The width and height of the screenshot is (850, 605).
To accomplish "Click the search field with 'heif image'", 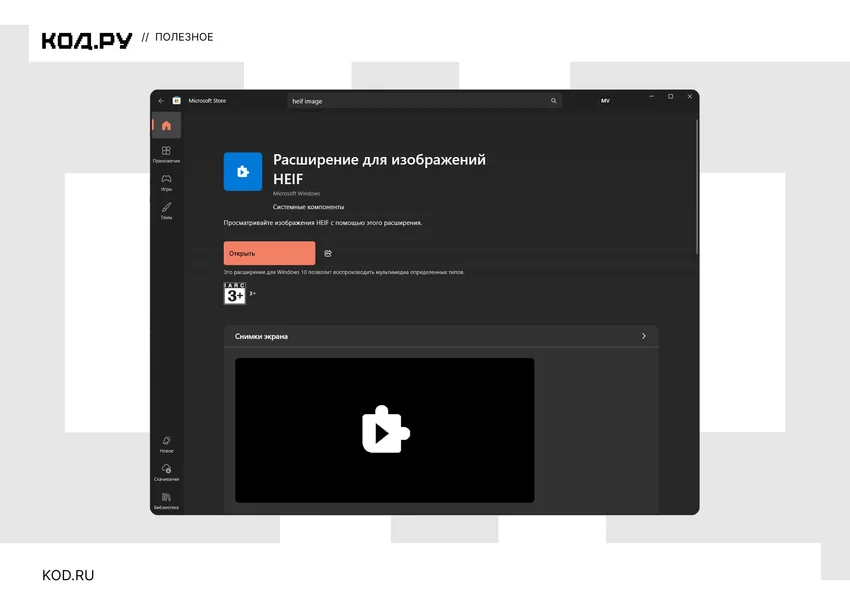I will point(424,101).
